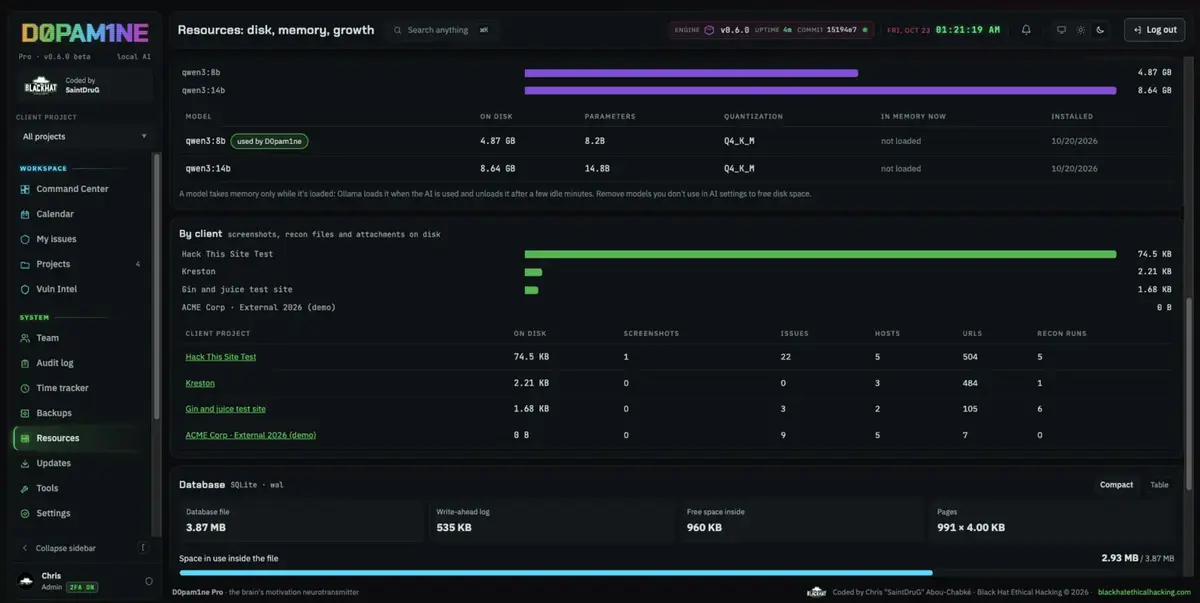1200x603 pixels.
Task: Click the Q4_K_M value in qwen3:8b row
Action: pyautogui.click(x=739, y=141)
